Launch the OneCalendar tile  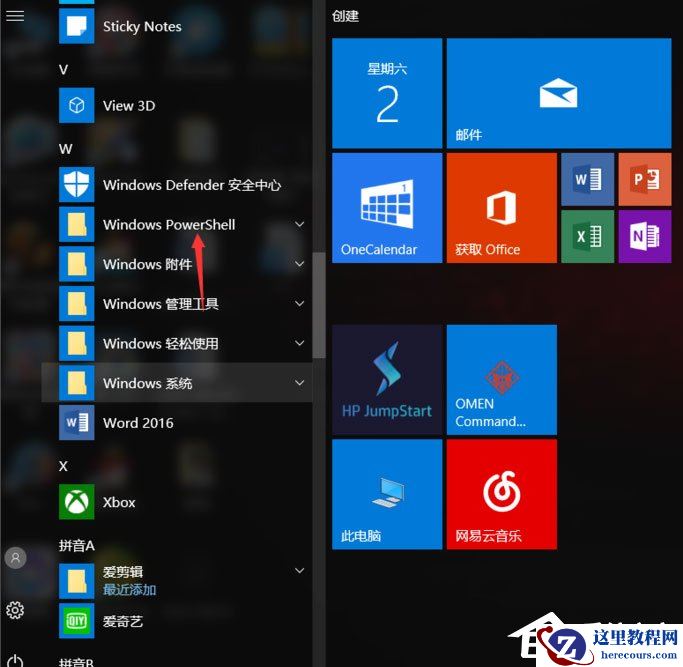(387, 208)
